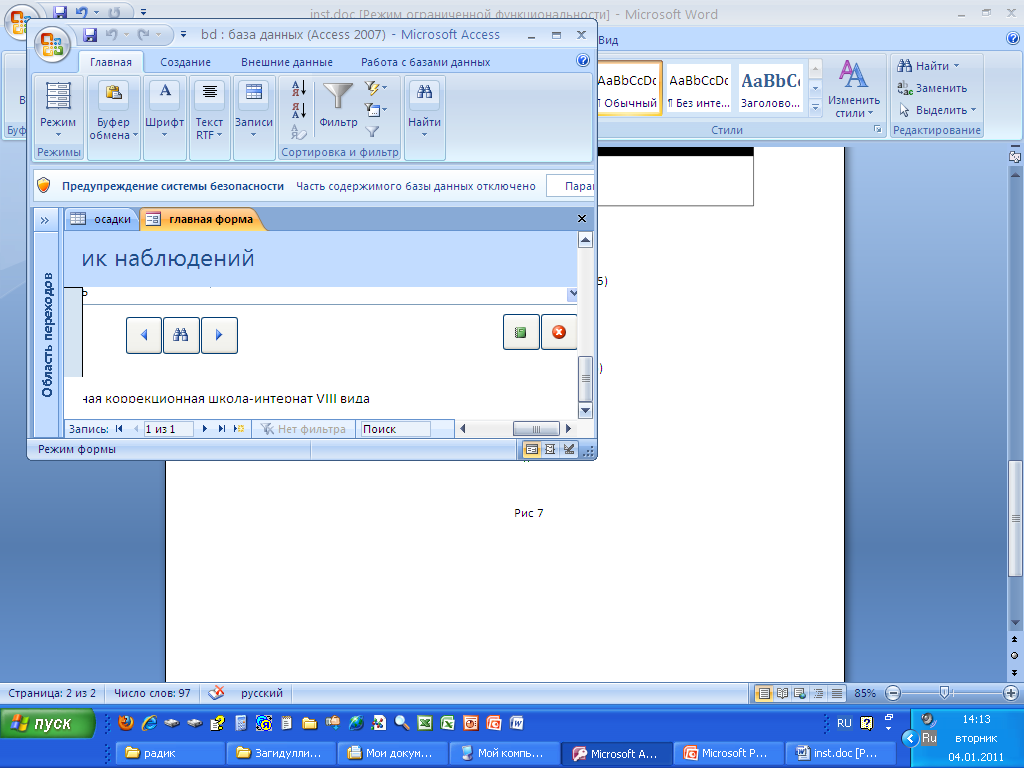Open the filter Selection lightning dropdown
1024x768 pixels.
pos(376,88)
